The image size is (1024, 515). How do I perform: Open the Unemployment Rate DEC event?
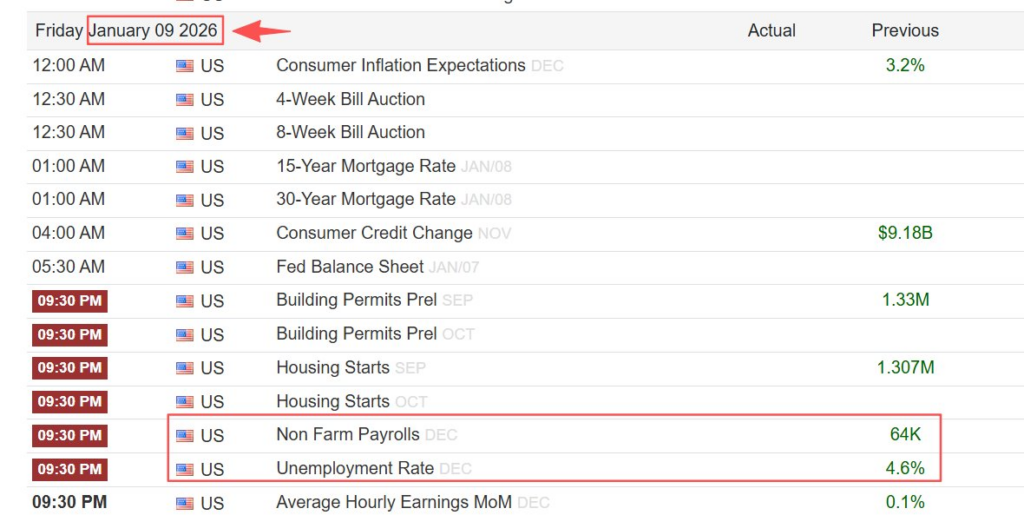pyautogui.click(x=355, y=468)
